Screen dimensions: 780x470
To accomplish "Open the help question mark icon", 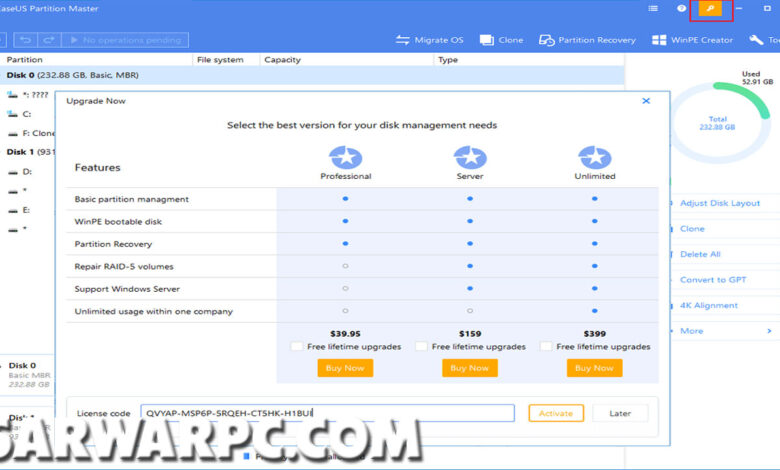I will point(682,8).
